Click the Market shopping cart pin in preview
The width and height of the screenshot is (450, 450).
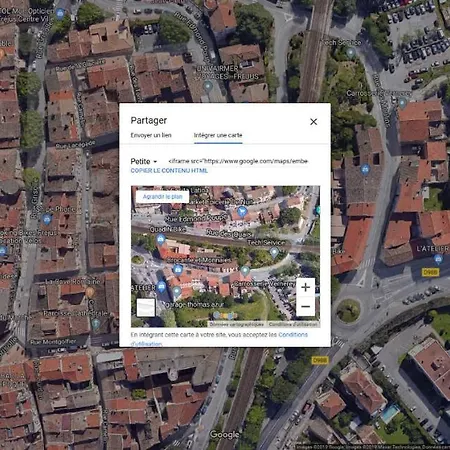click(x=242, y=212)
